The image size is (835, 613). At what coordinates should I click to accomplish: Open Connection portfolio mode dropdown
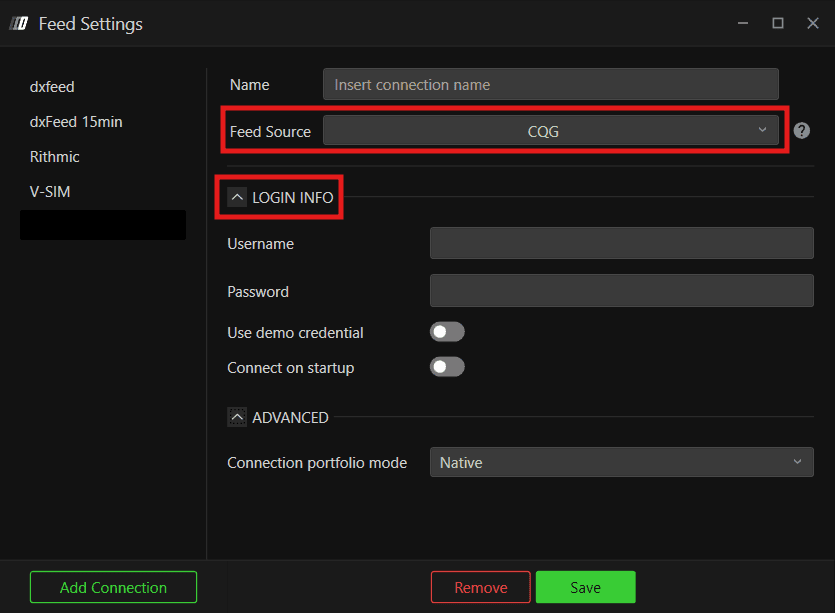coord(621,462)
